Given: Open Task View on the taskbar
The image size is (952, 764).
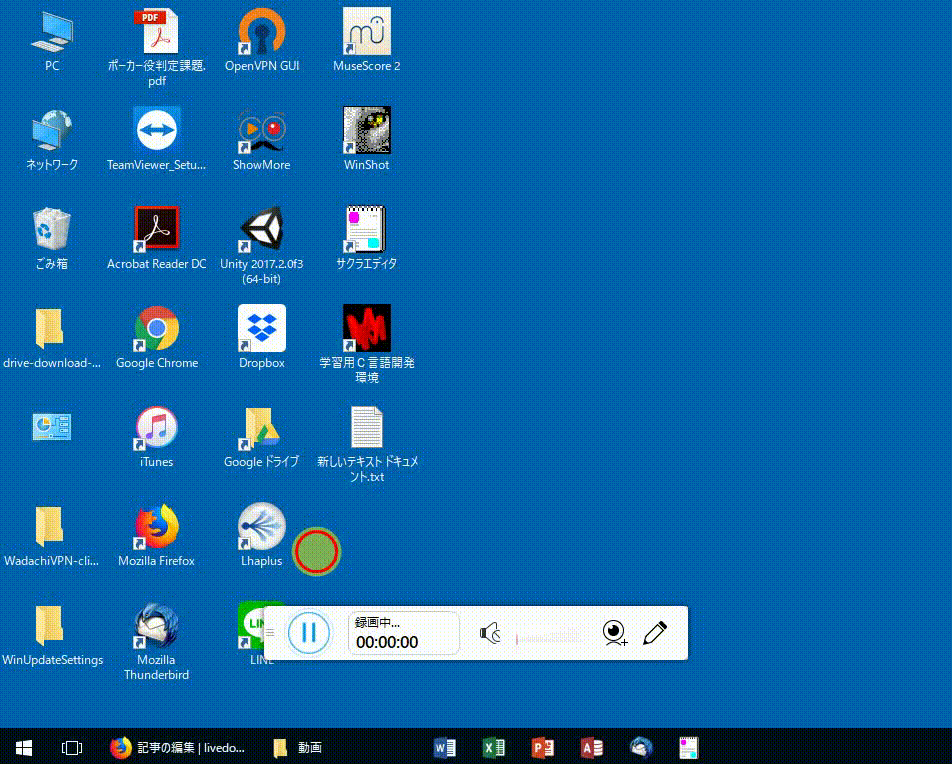Looking at the screenshot, I should point(72,748).
